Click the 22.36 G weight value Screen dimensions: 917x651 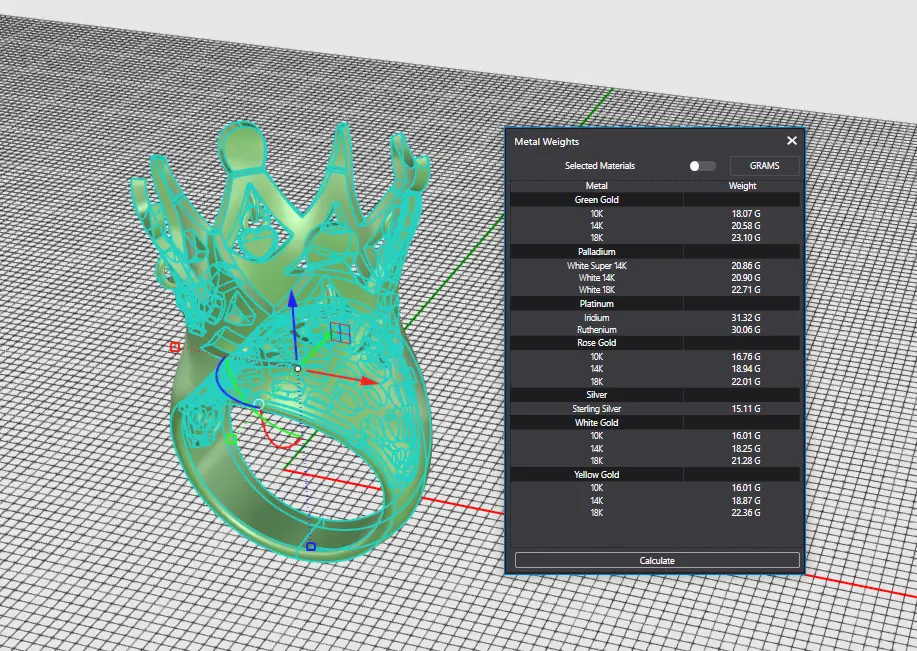[x=746, y=512]
